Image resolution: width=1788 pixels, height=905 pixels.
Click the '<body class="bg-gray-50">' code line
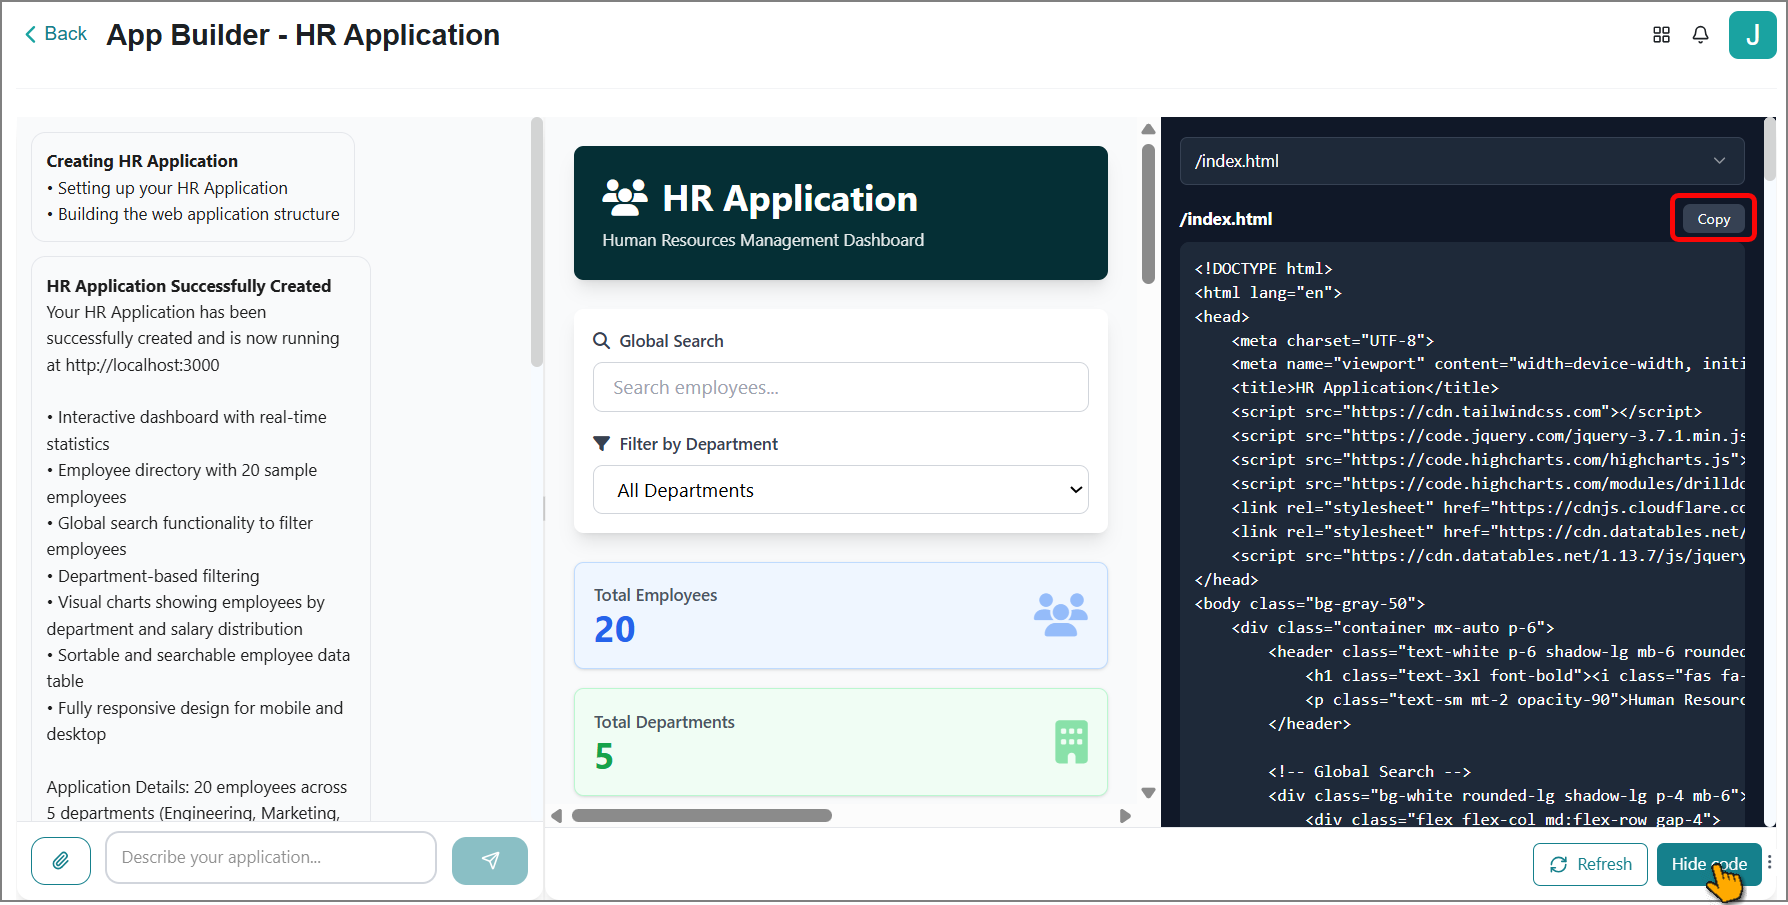(1309, 604)
